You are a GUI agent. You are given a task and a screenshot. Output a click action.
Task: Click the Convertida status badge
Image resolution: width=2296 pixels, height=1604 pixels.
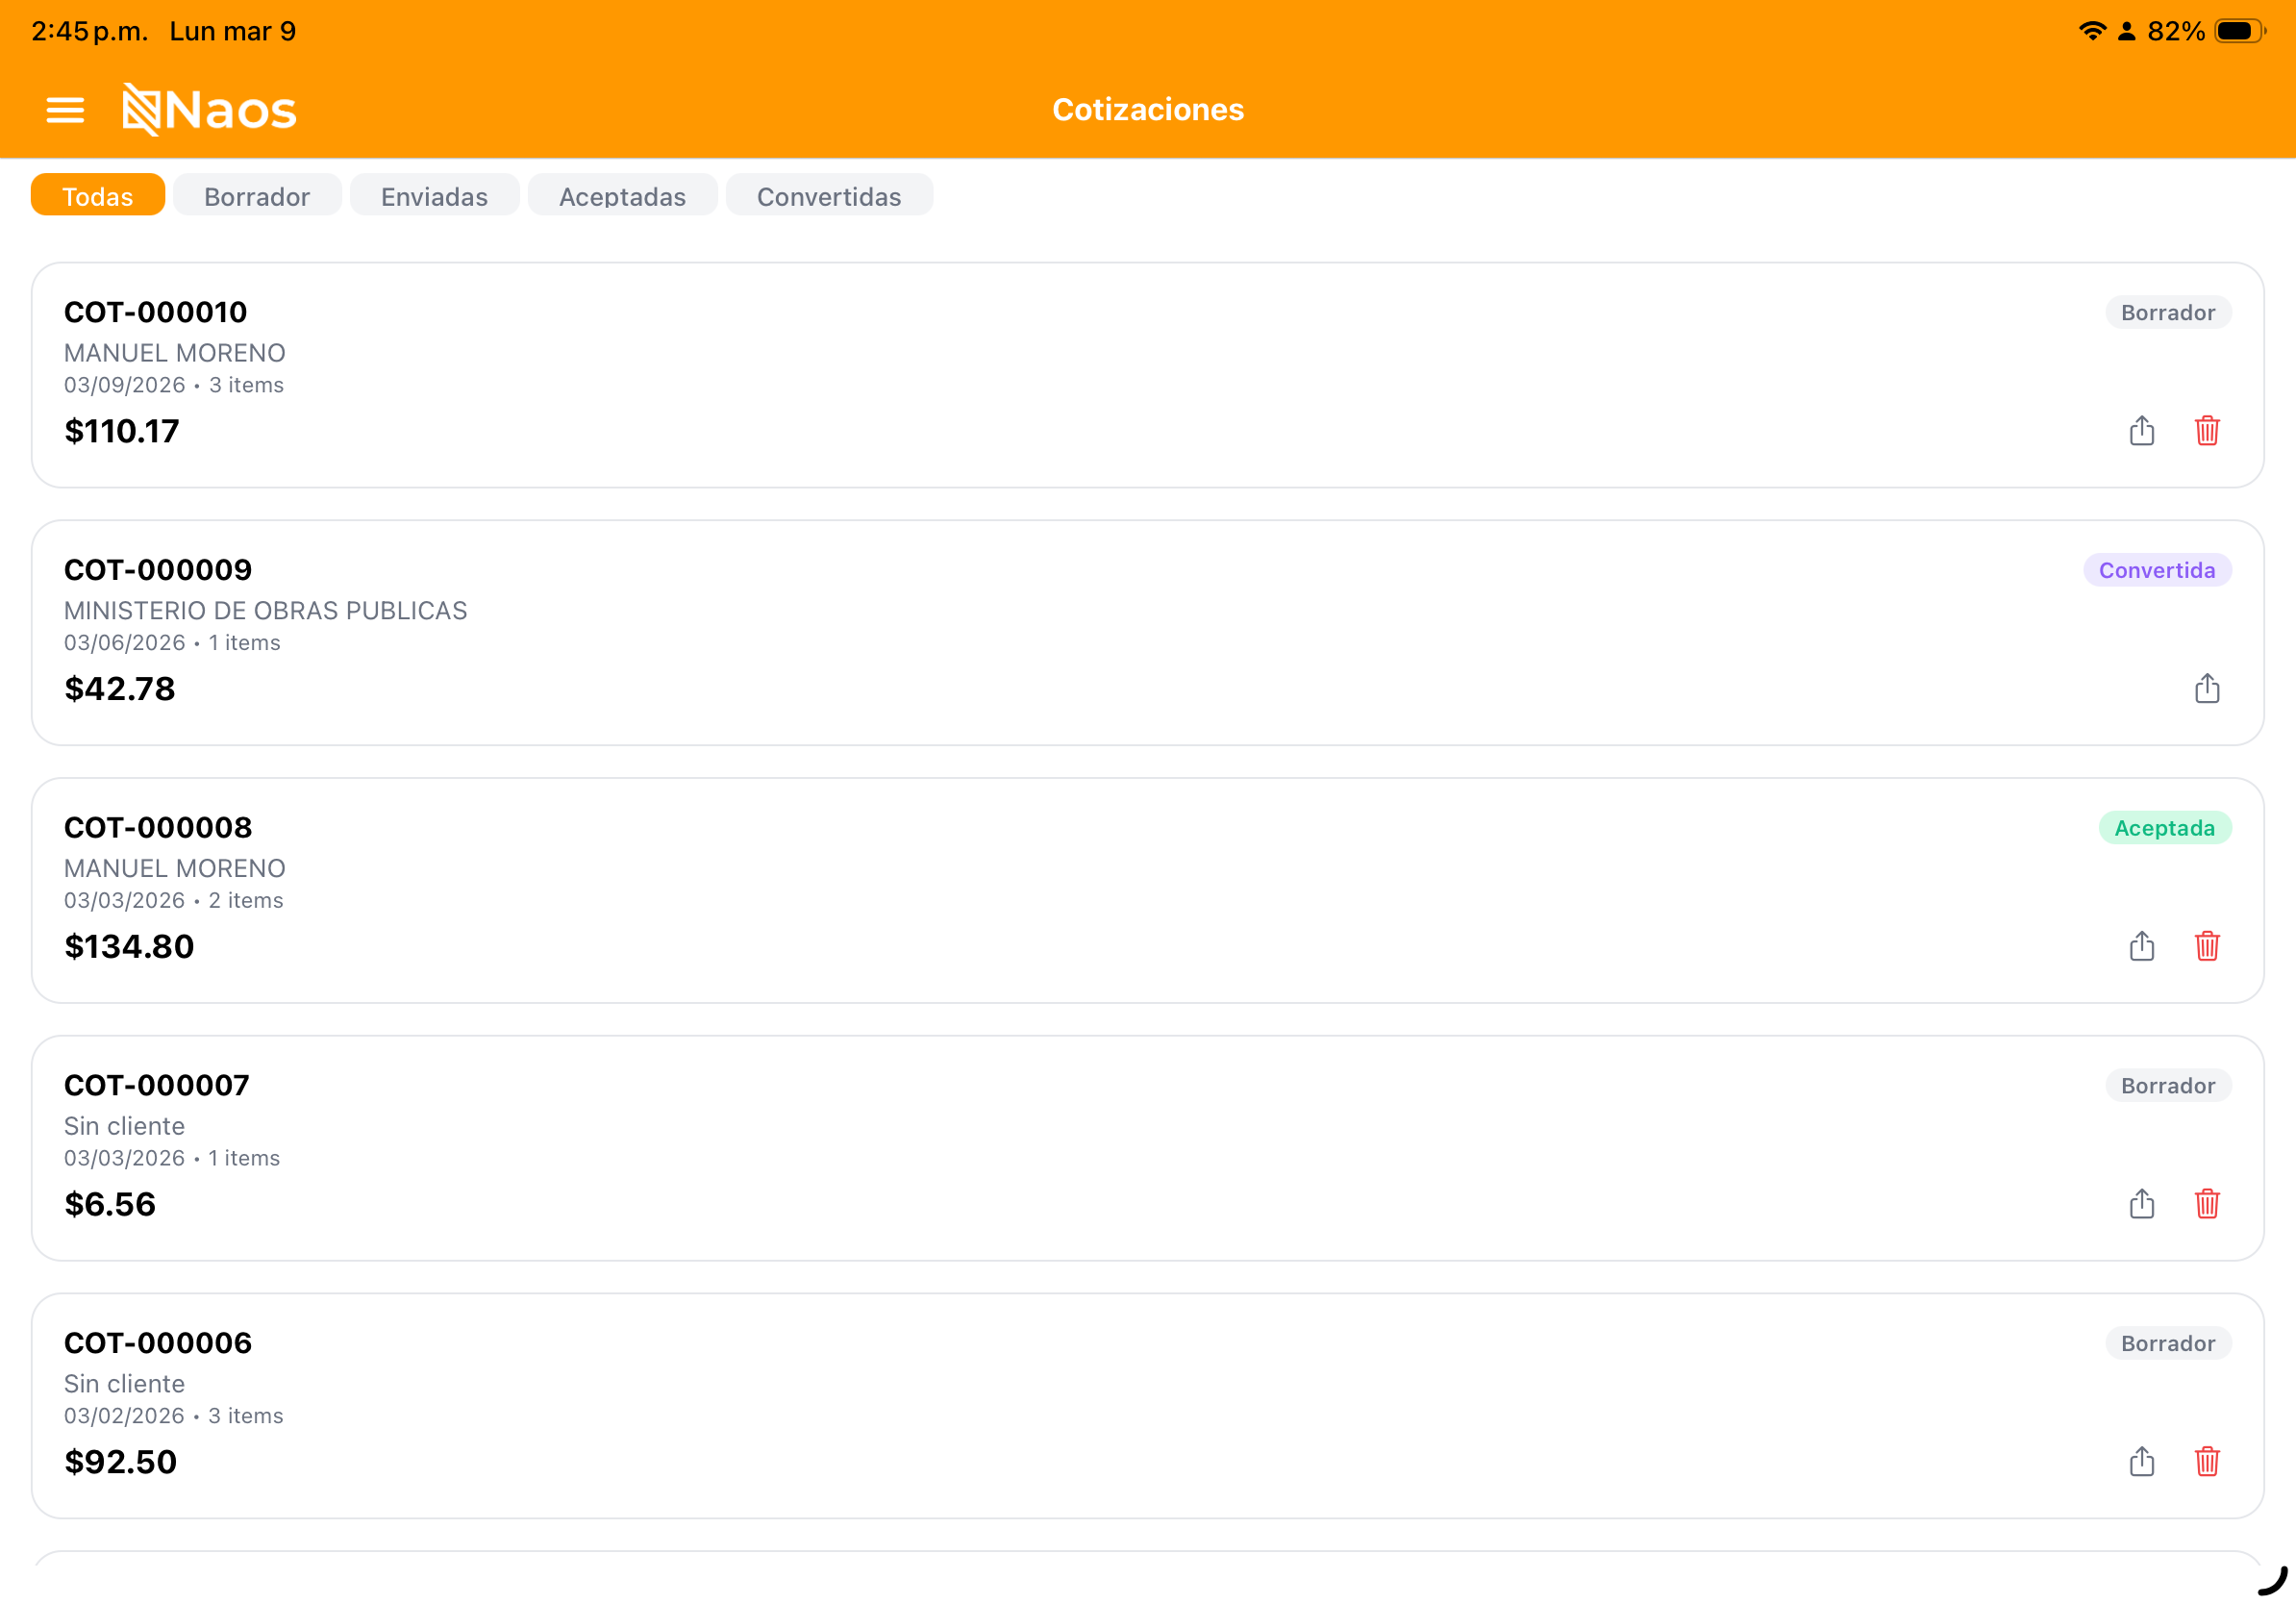pos(2156,570)
